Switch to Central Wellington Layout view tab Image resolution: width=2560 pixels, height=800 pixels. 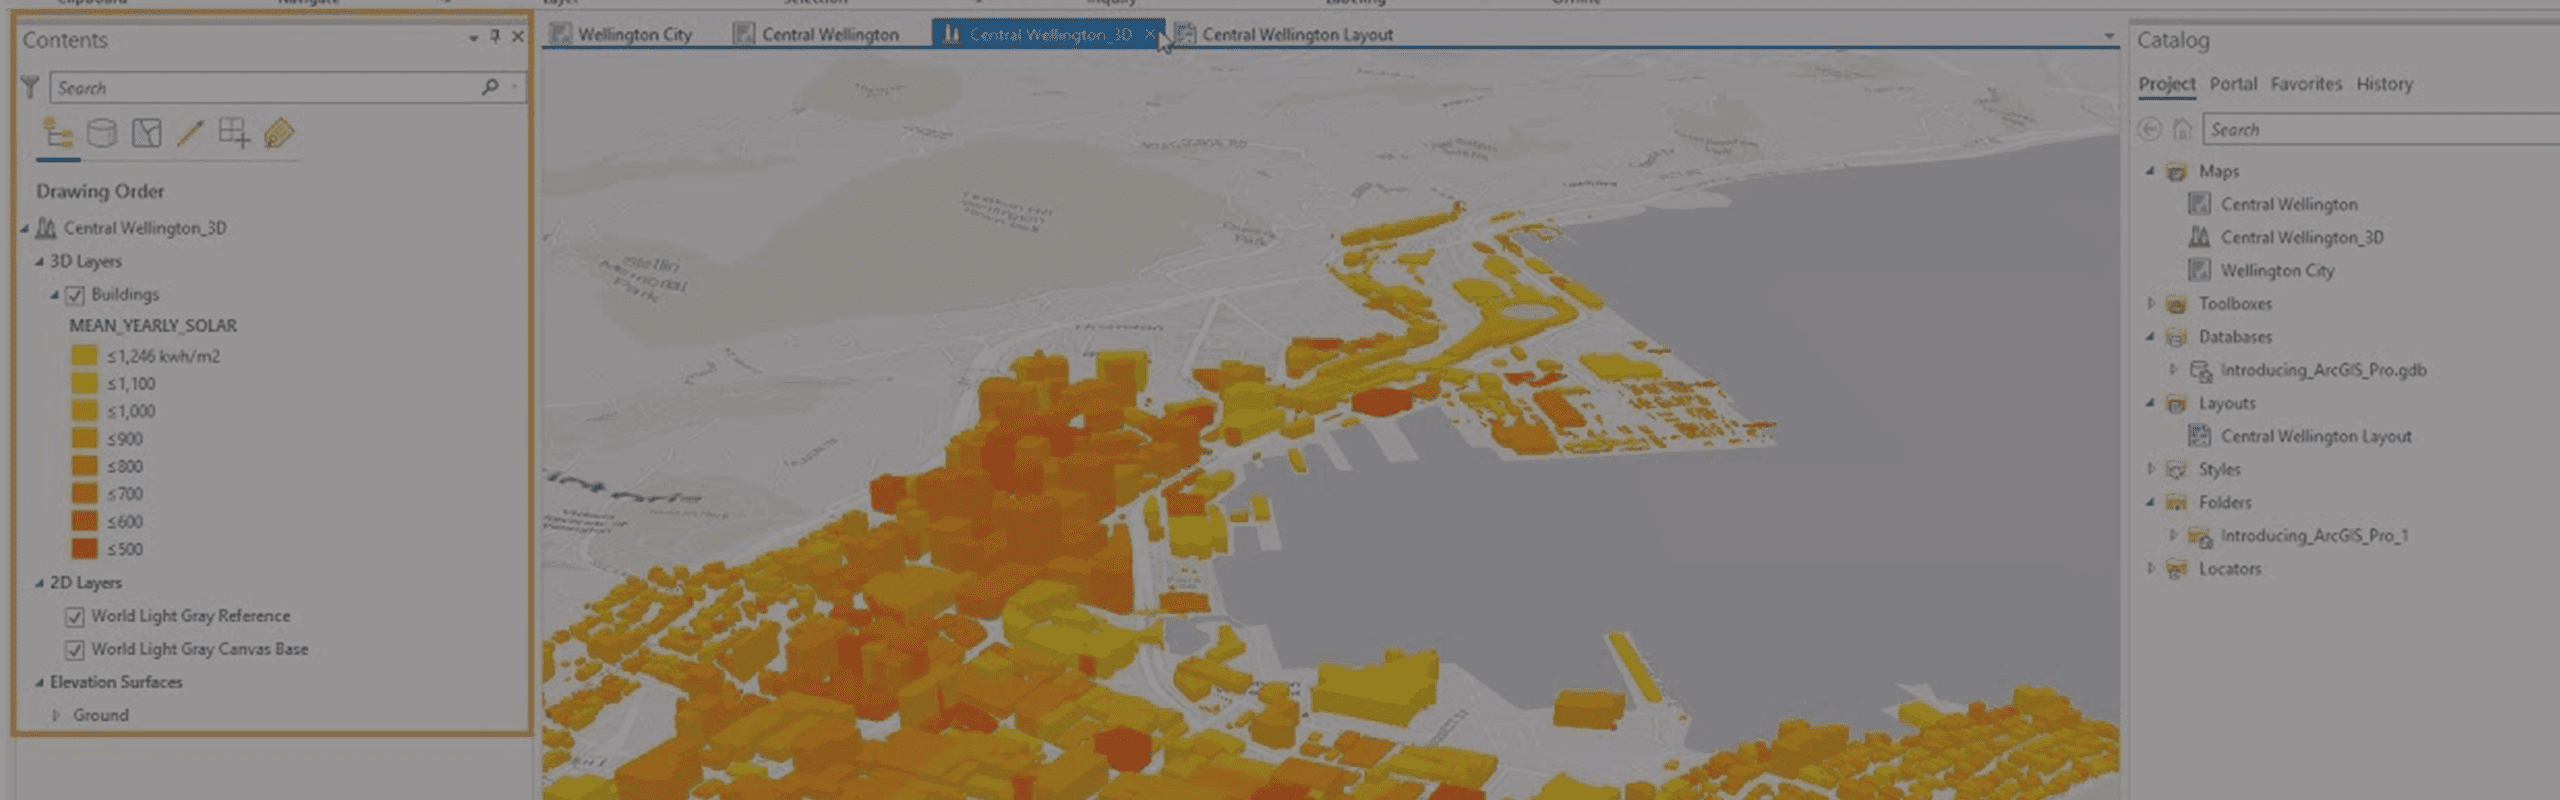[x=1284, y=34]
